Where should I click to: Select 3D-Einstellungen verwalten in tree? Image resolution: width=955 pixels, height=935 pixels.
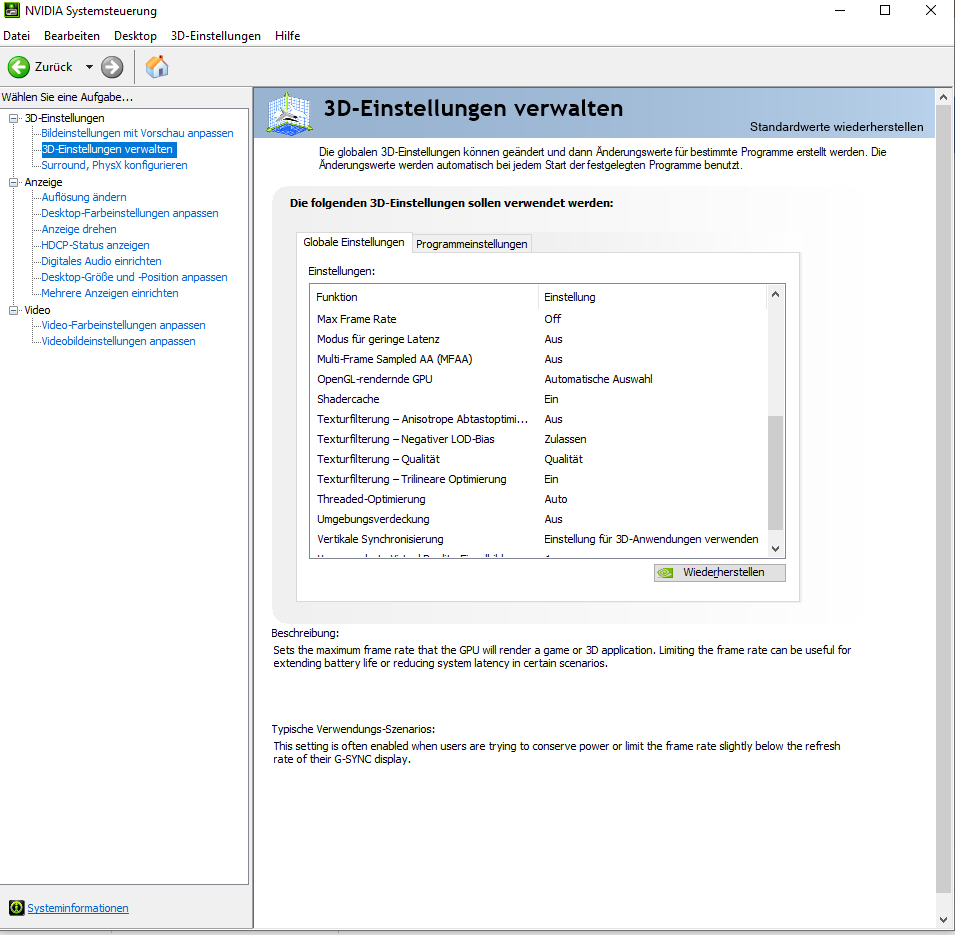click(x=108, y=149)
